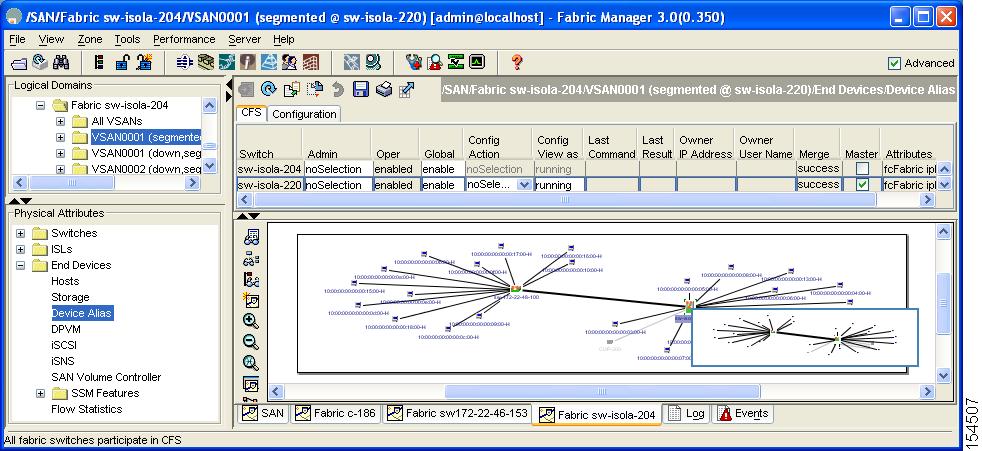Click the info 'i' toolbar icon
Image resolution: width=982 pixels, height=451 pixels.
247,63
